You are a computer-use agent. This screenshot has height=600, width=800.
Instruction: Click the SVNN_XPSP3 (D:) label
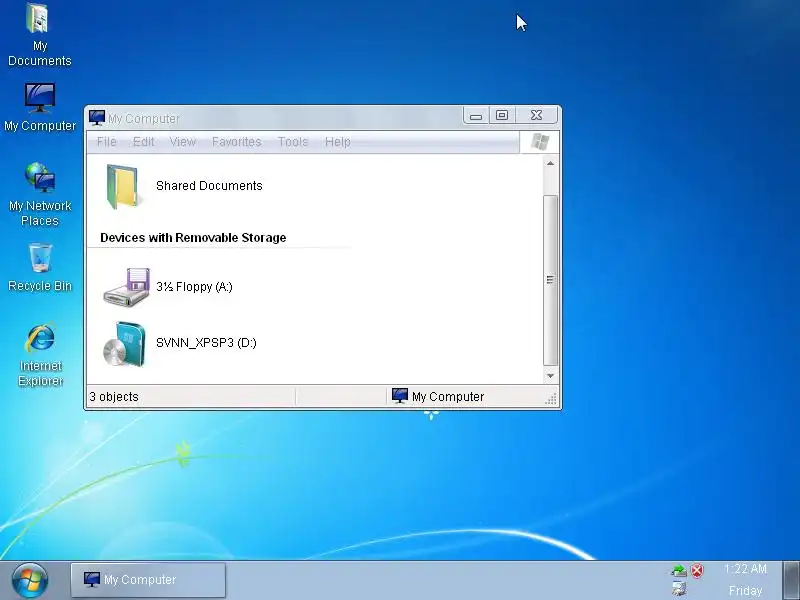point(206,343)
